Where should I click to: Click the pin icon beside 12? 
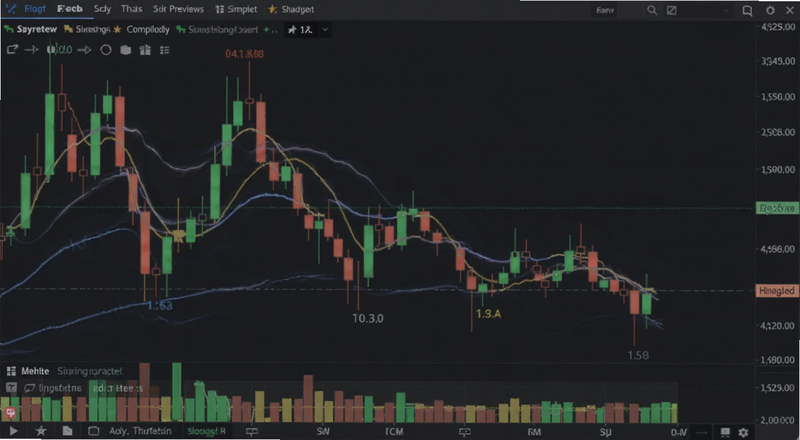(x=292, y=30)
